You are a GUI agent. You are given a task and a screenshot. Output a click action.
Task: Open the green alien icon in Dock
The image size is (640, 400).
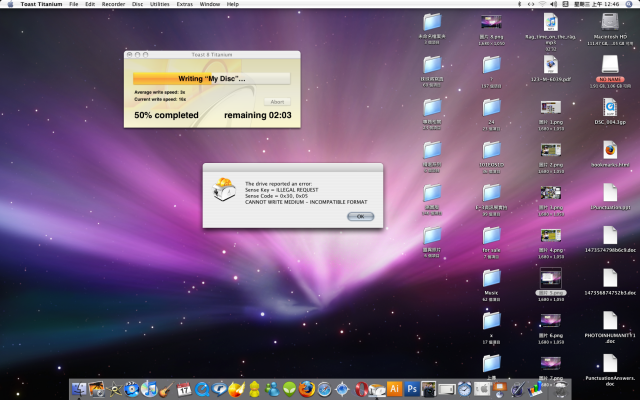pos(289,389)
